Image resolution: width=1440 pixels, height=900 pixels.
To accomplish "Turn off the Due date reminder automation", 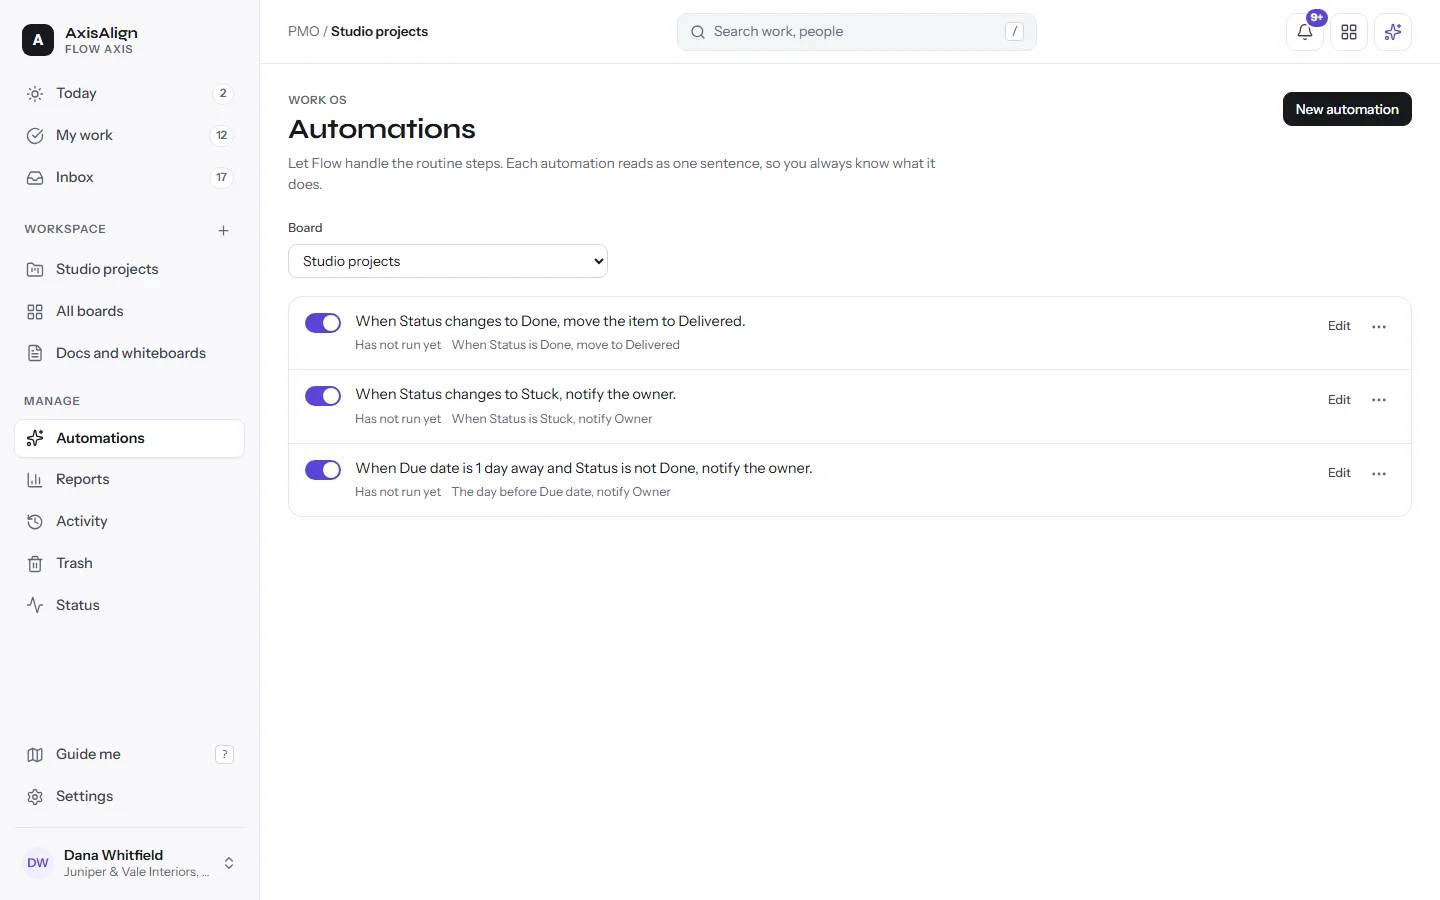I will [x=323, y=470].
